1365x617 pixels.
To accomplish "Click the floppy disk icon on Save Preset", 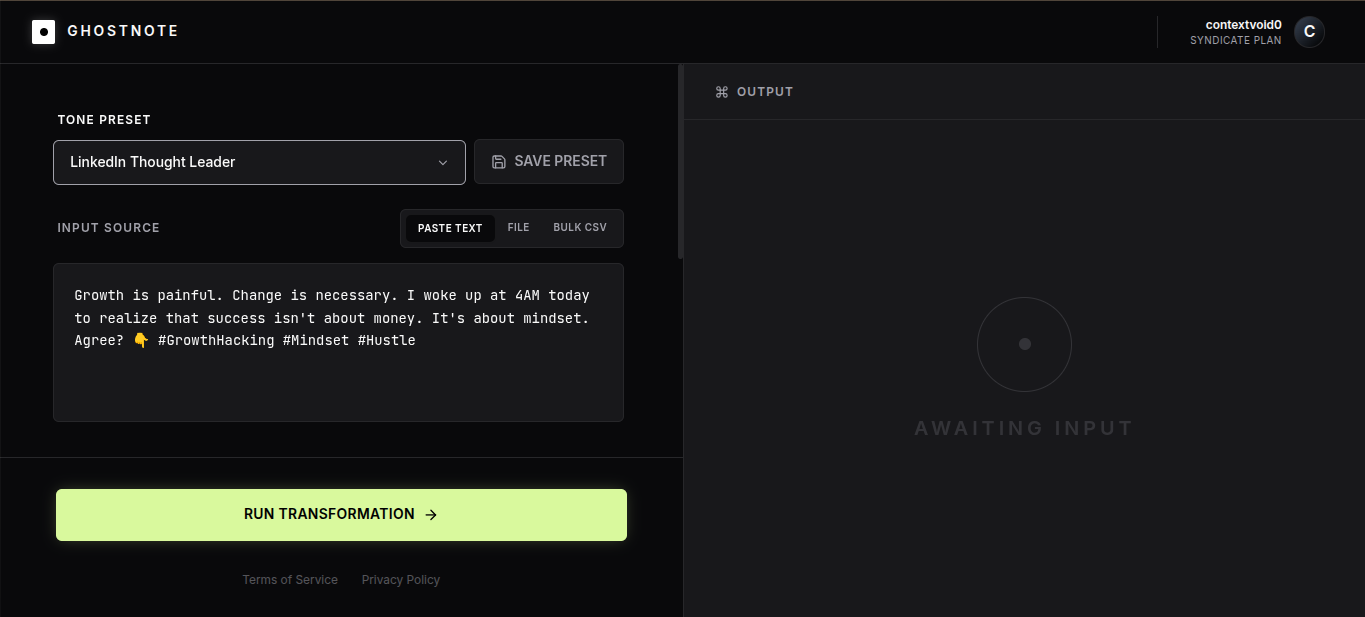I will [x=499, y=161].
